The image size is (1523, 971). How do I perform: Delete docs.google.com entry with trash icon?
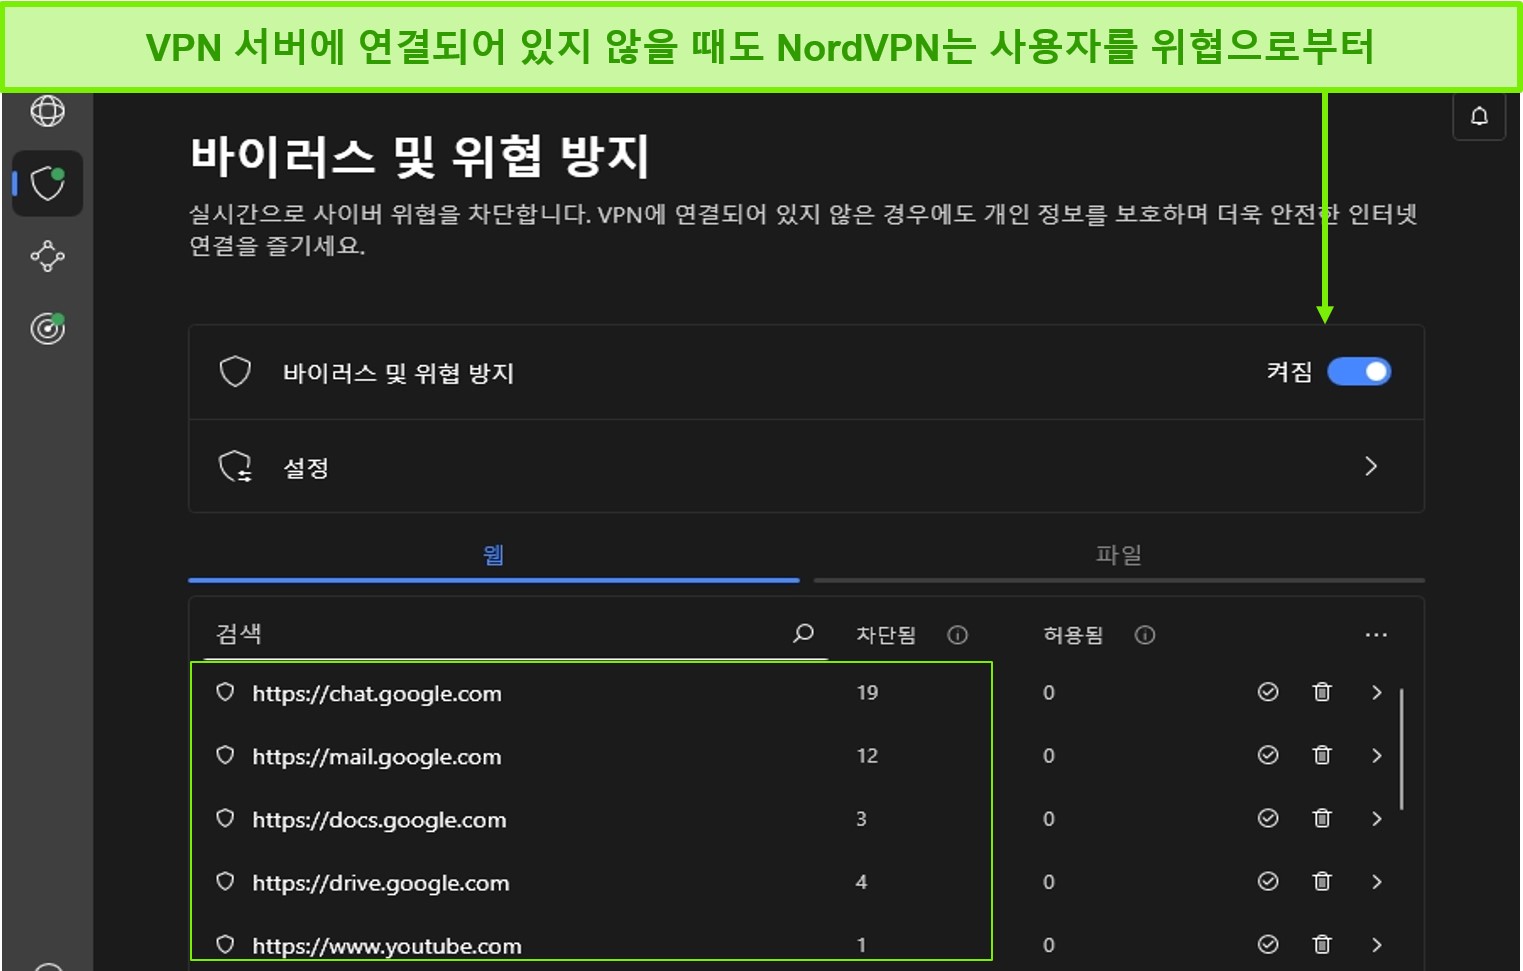1321,818
